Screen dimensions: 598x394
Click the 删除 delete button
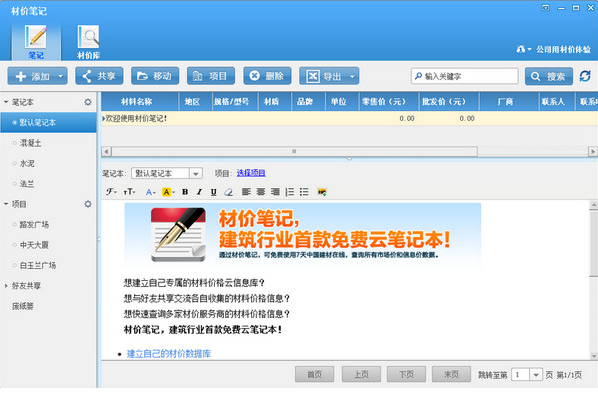(x=267, y=76)
